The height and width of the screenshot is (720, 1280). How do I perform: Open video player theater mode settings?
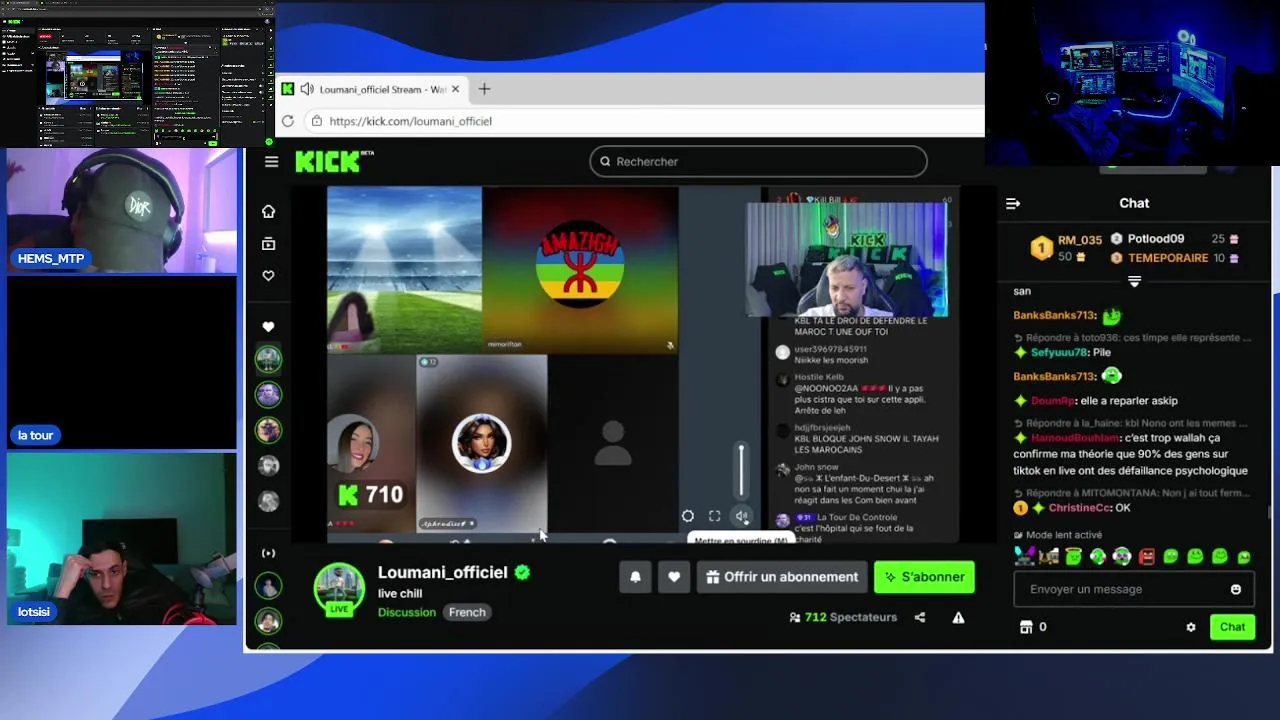pyautogui.click(x=687, y=516)
